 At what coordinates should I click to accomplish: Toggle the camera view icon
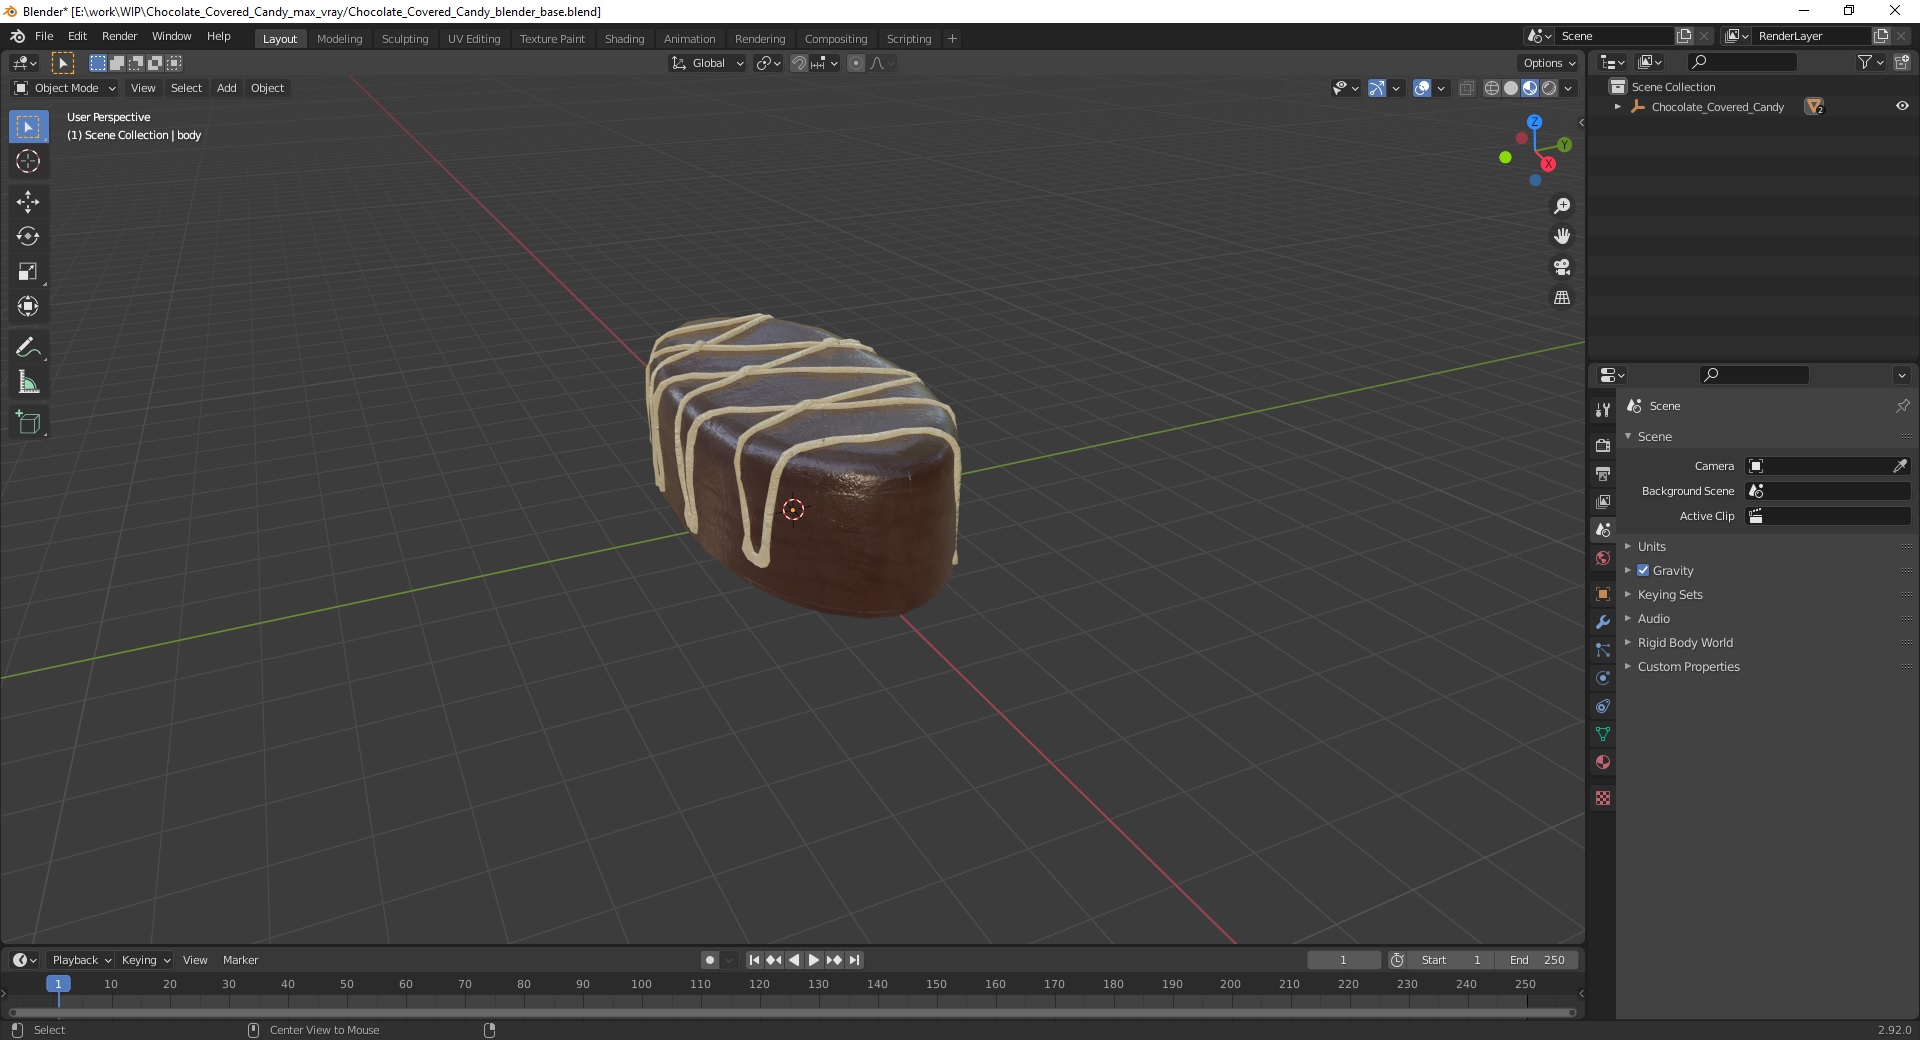coord(1562,267)
